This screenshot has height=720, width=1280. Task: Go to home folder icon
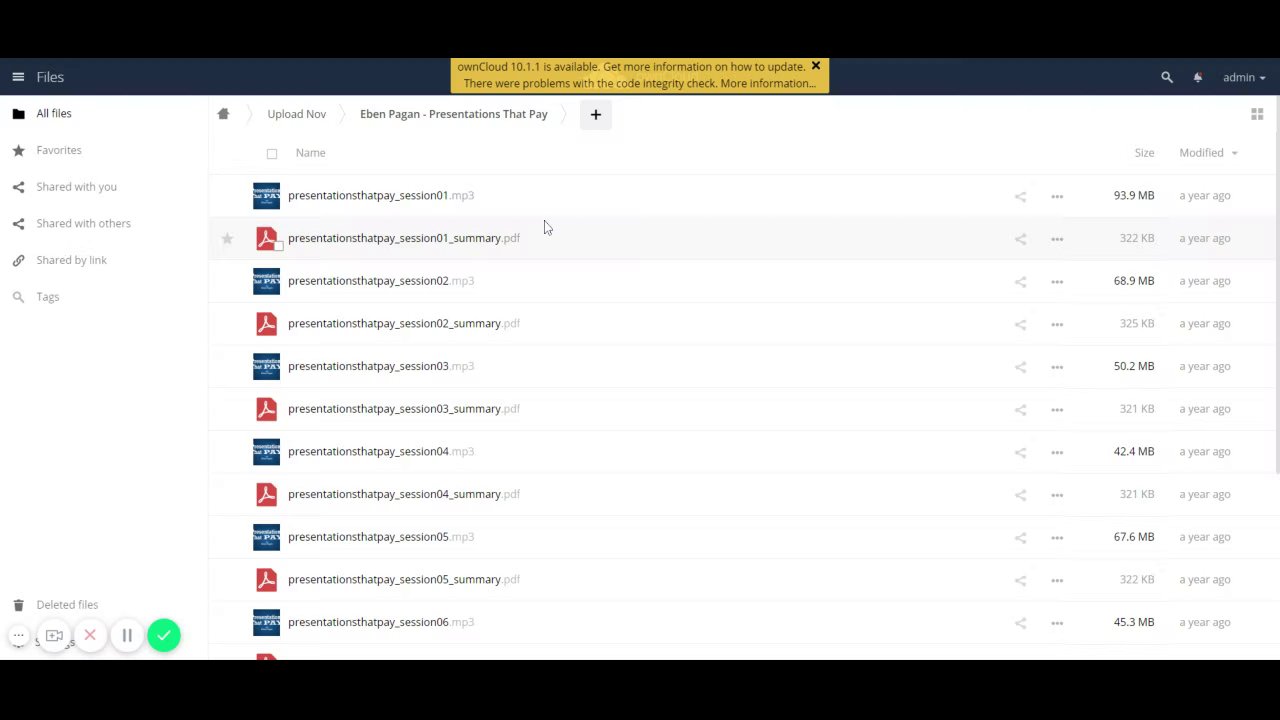click(x=223, y=114)
